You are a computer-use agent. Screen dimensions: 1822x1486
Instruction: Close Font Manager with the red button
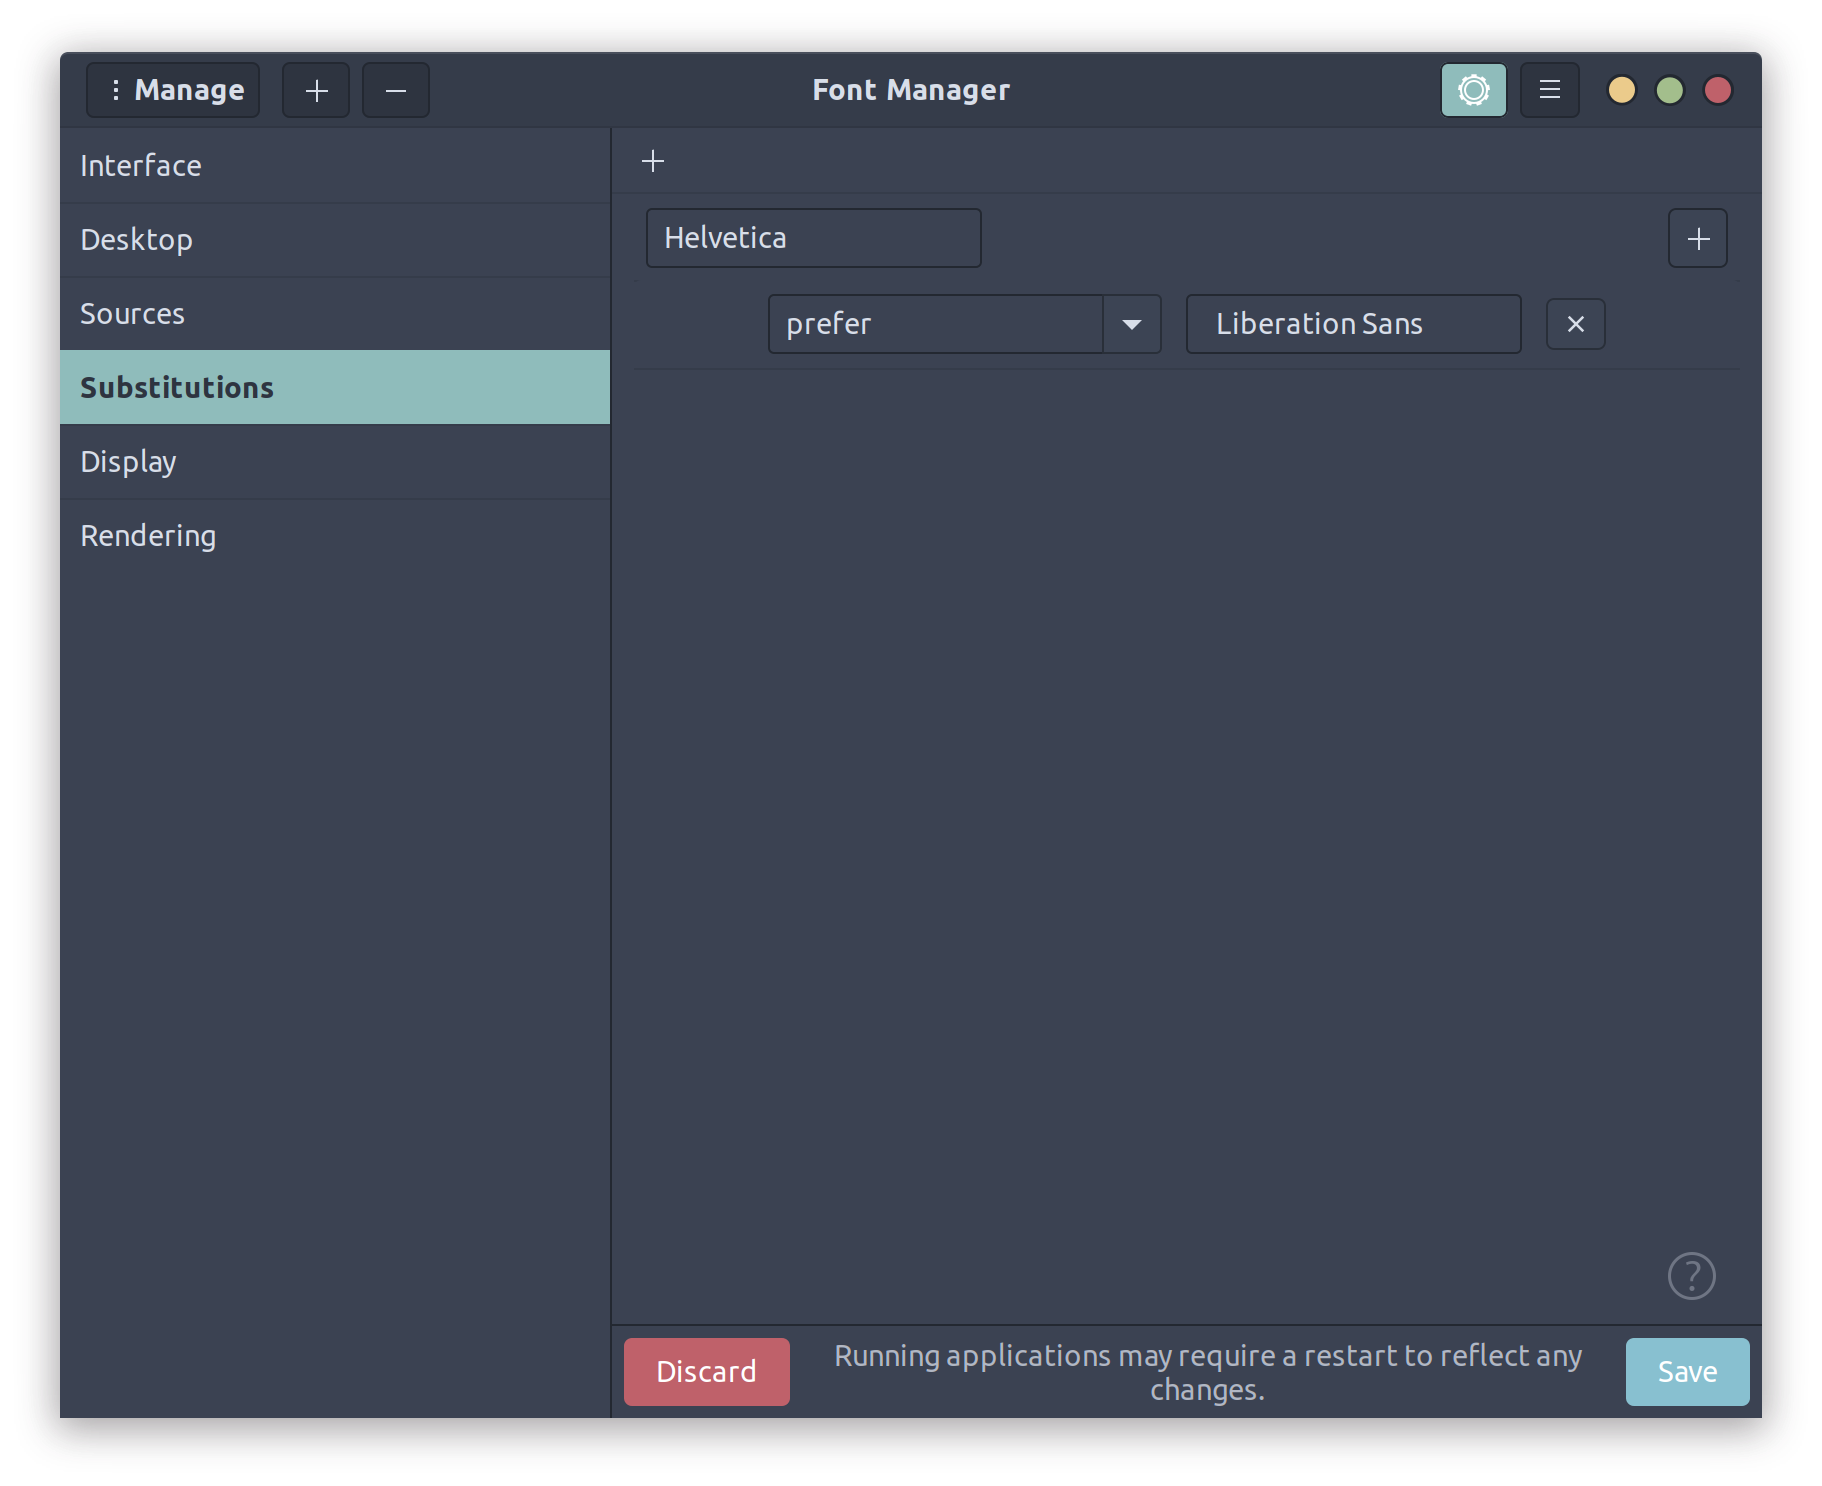pos(1718,90)
